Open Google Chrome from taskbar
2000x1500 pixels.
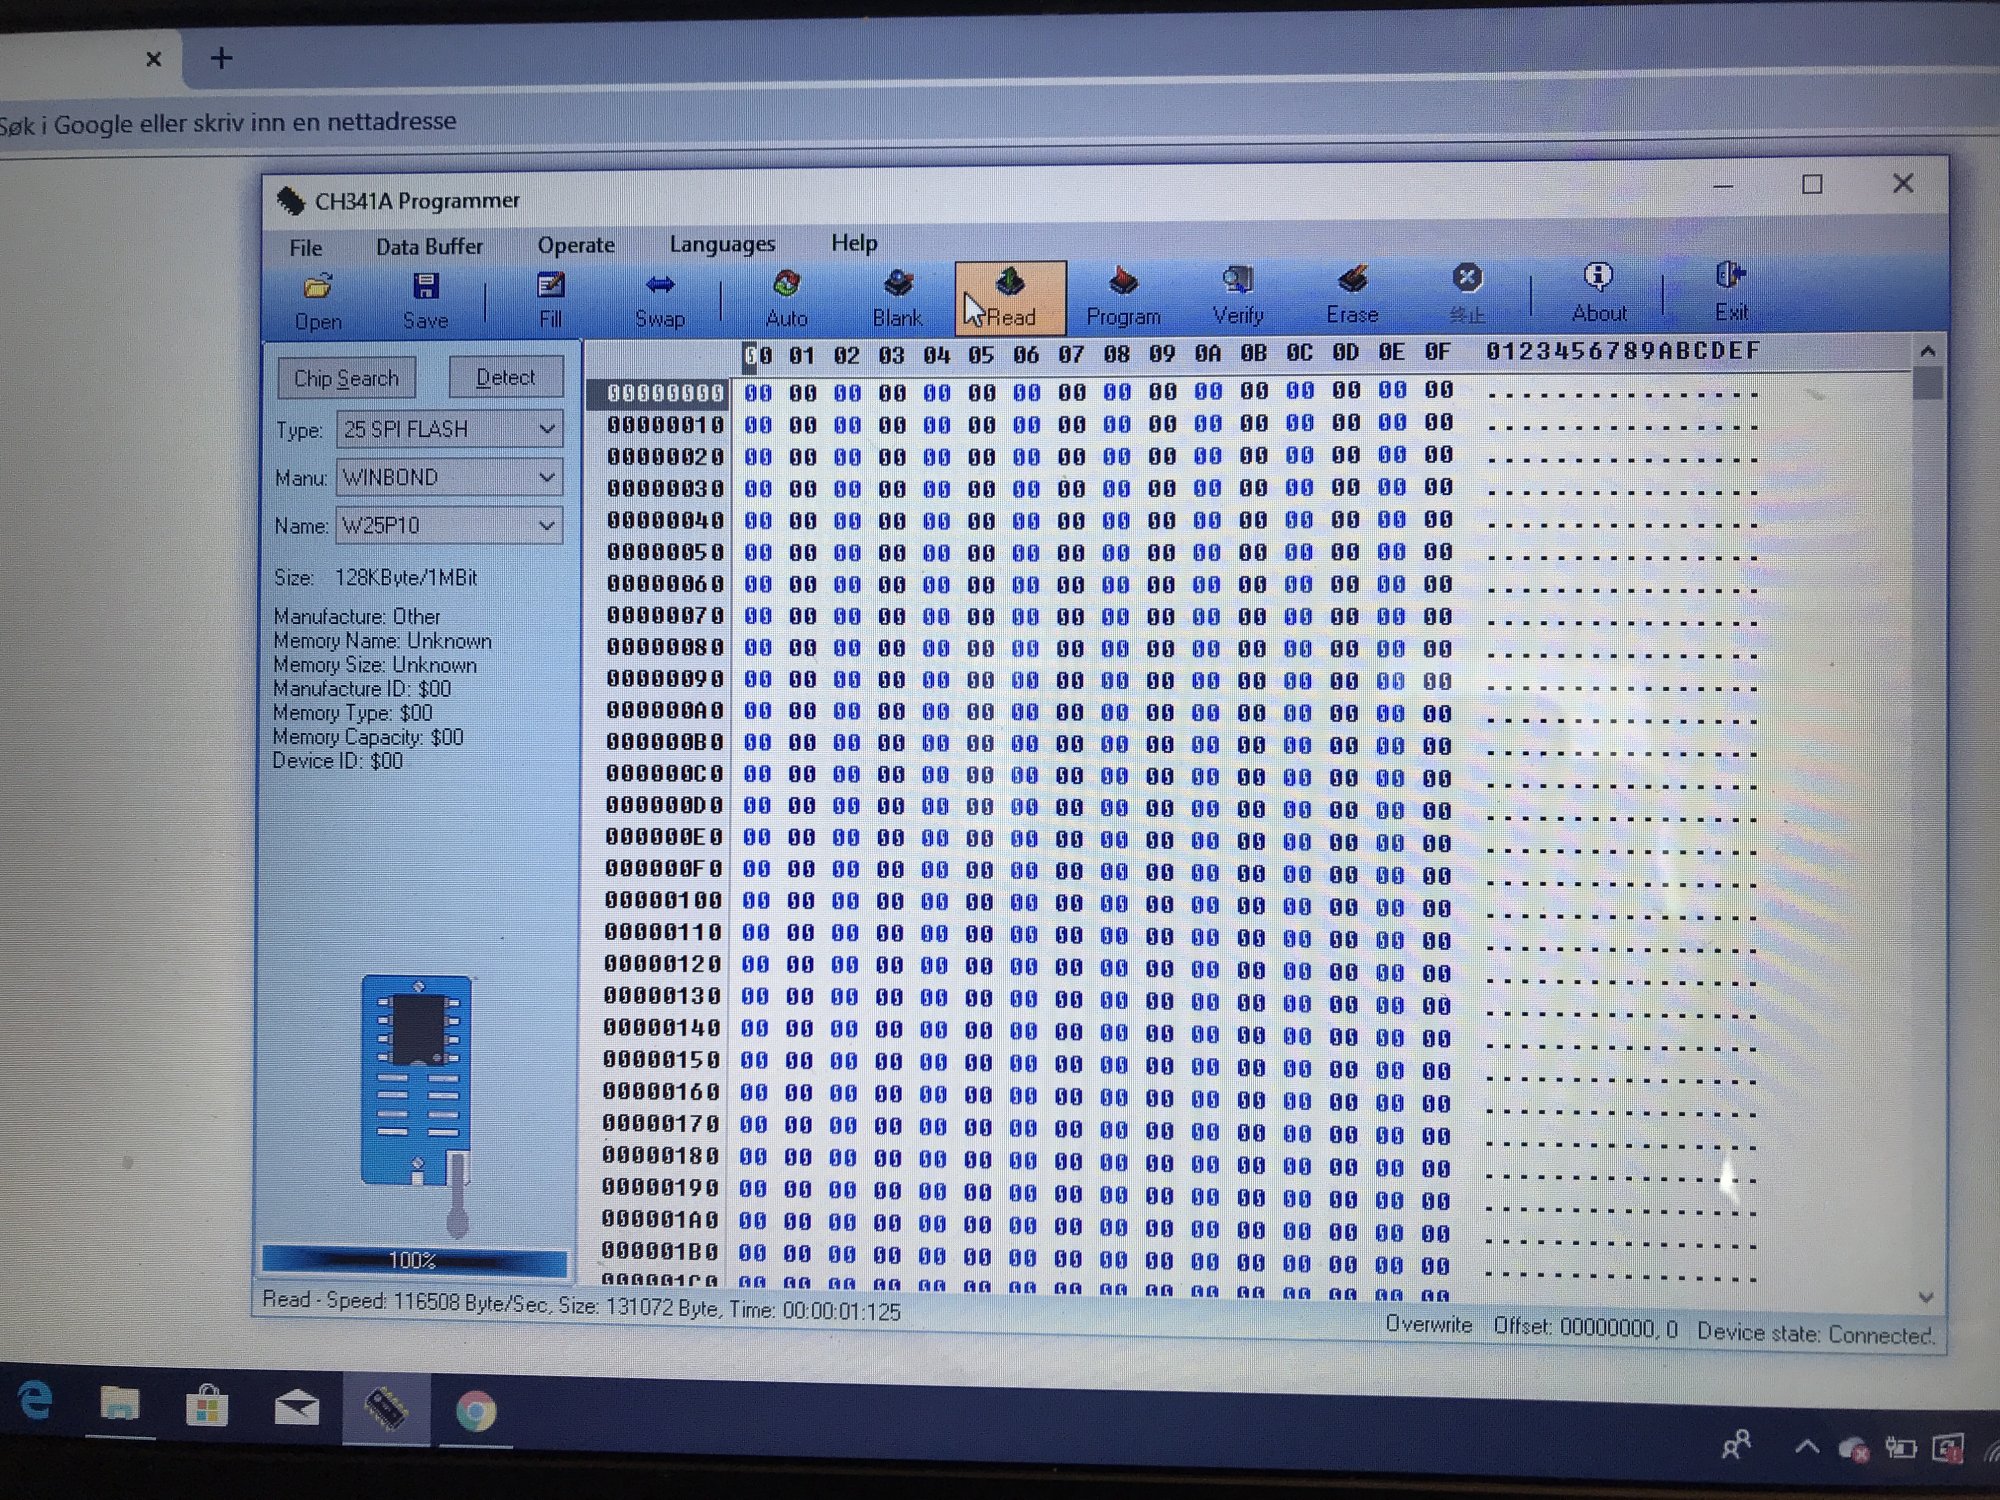click(x=476, y=1411)
